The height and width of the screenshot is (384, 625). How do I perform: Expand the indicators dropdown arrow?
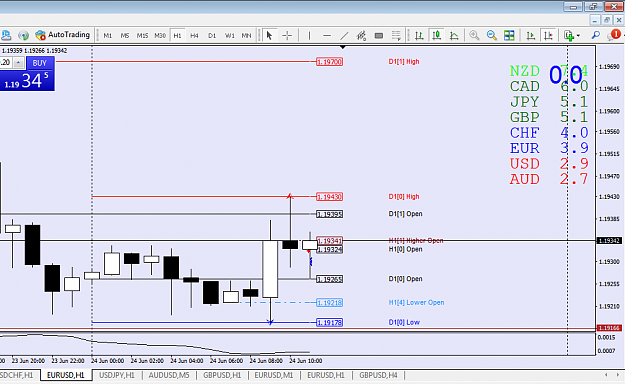coord(578,36)
